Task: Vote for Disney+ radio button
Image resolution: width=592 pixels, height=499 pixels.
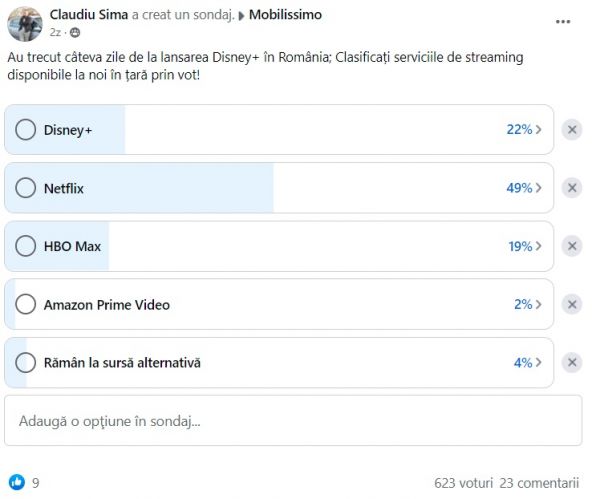Action: coord(26,130)
